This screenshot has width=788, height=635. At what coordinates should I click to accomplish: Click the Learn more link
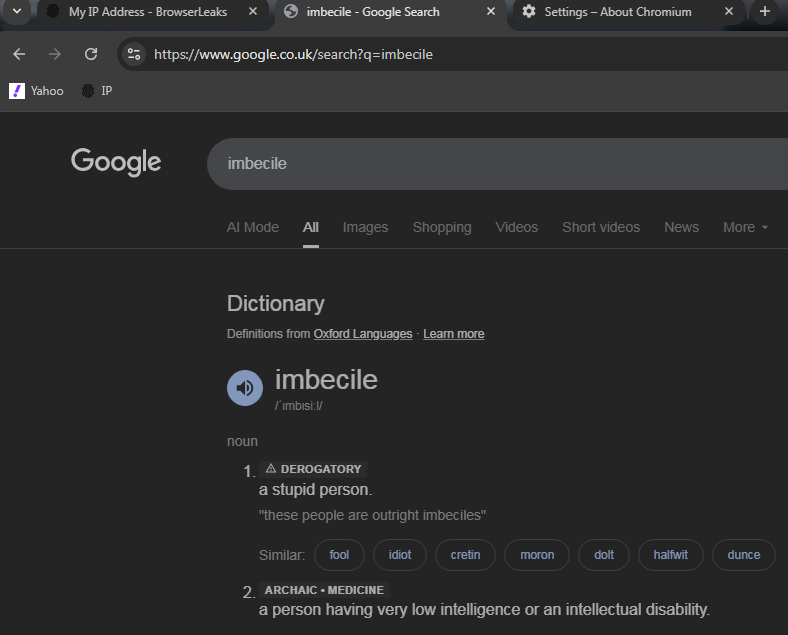click(x=454, y=334)
